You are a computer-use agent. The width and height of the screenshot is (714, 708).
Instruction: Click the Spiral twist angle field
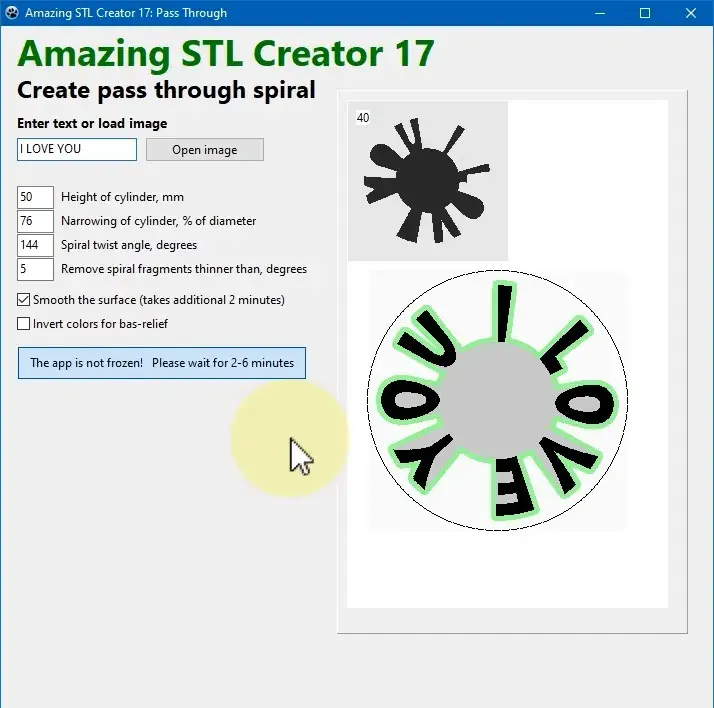(x=35, y=245)
